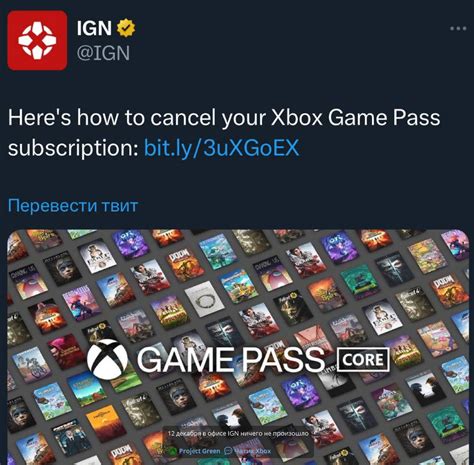The height and width of the screenshot is (465, 474).
Task: Click the white bracelet game cover
Action: [x=203, y=299]
